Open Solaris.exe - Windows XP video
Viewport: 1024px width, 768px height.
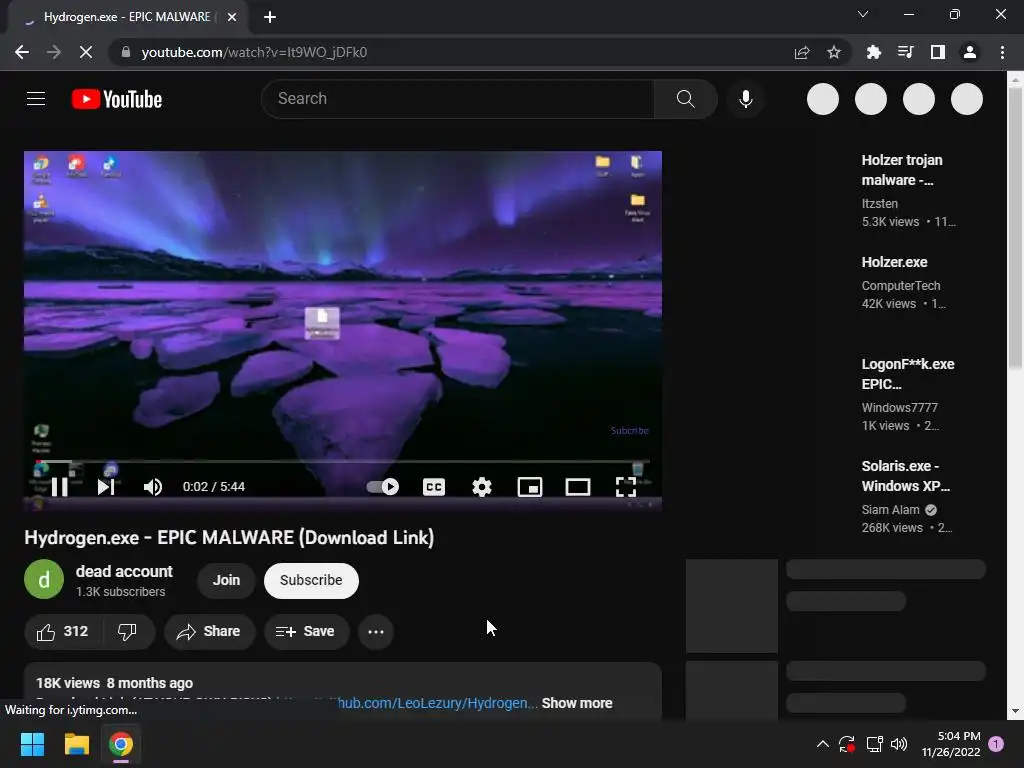(905, 475)
